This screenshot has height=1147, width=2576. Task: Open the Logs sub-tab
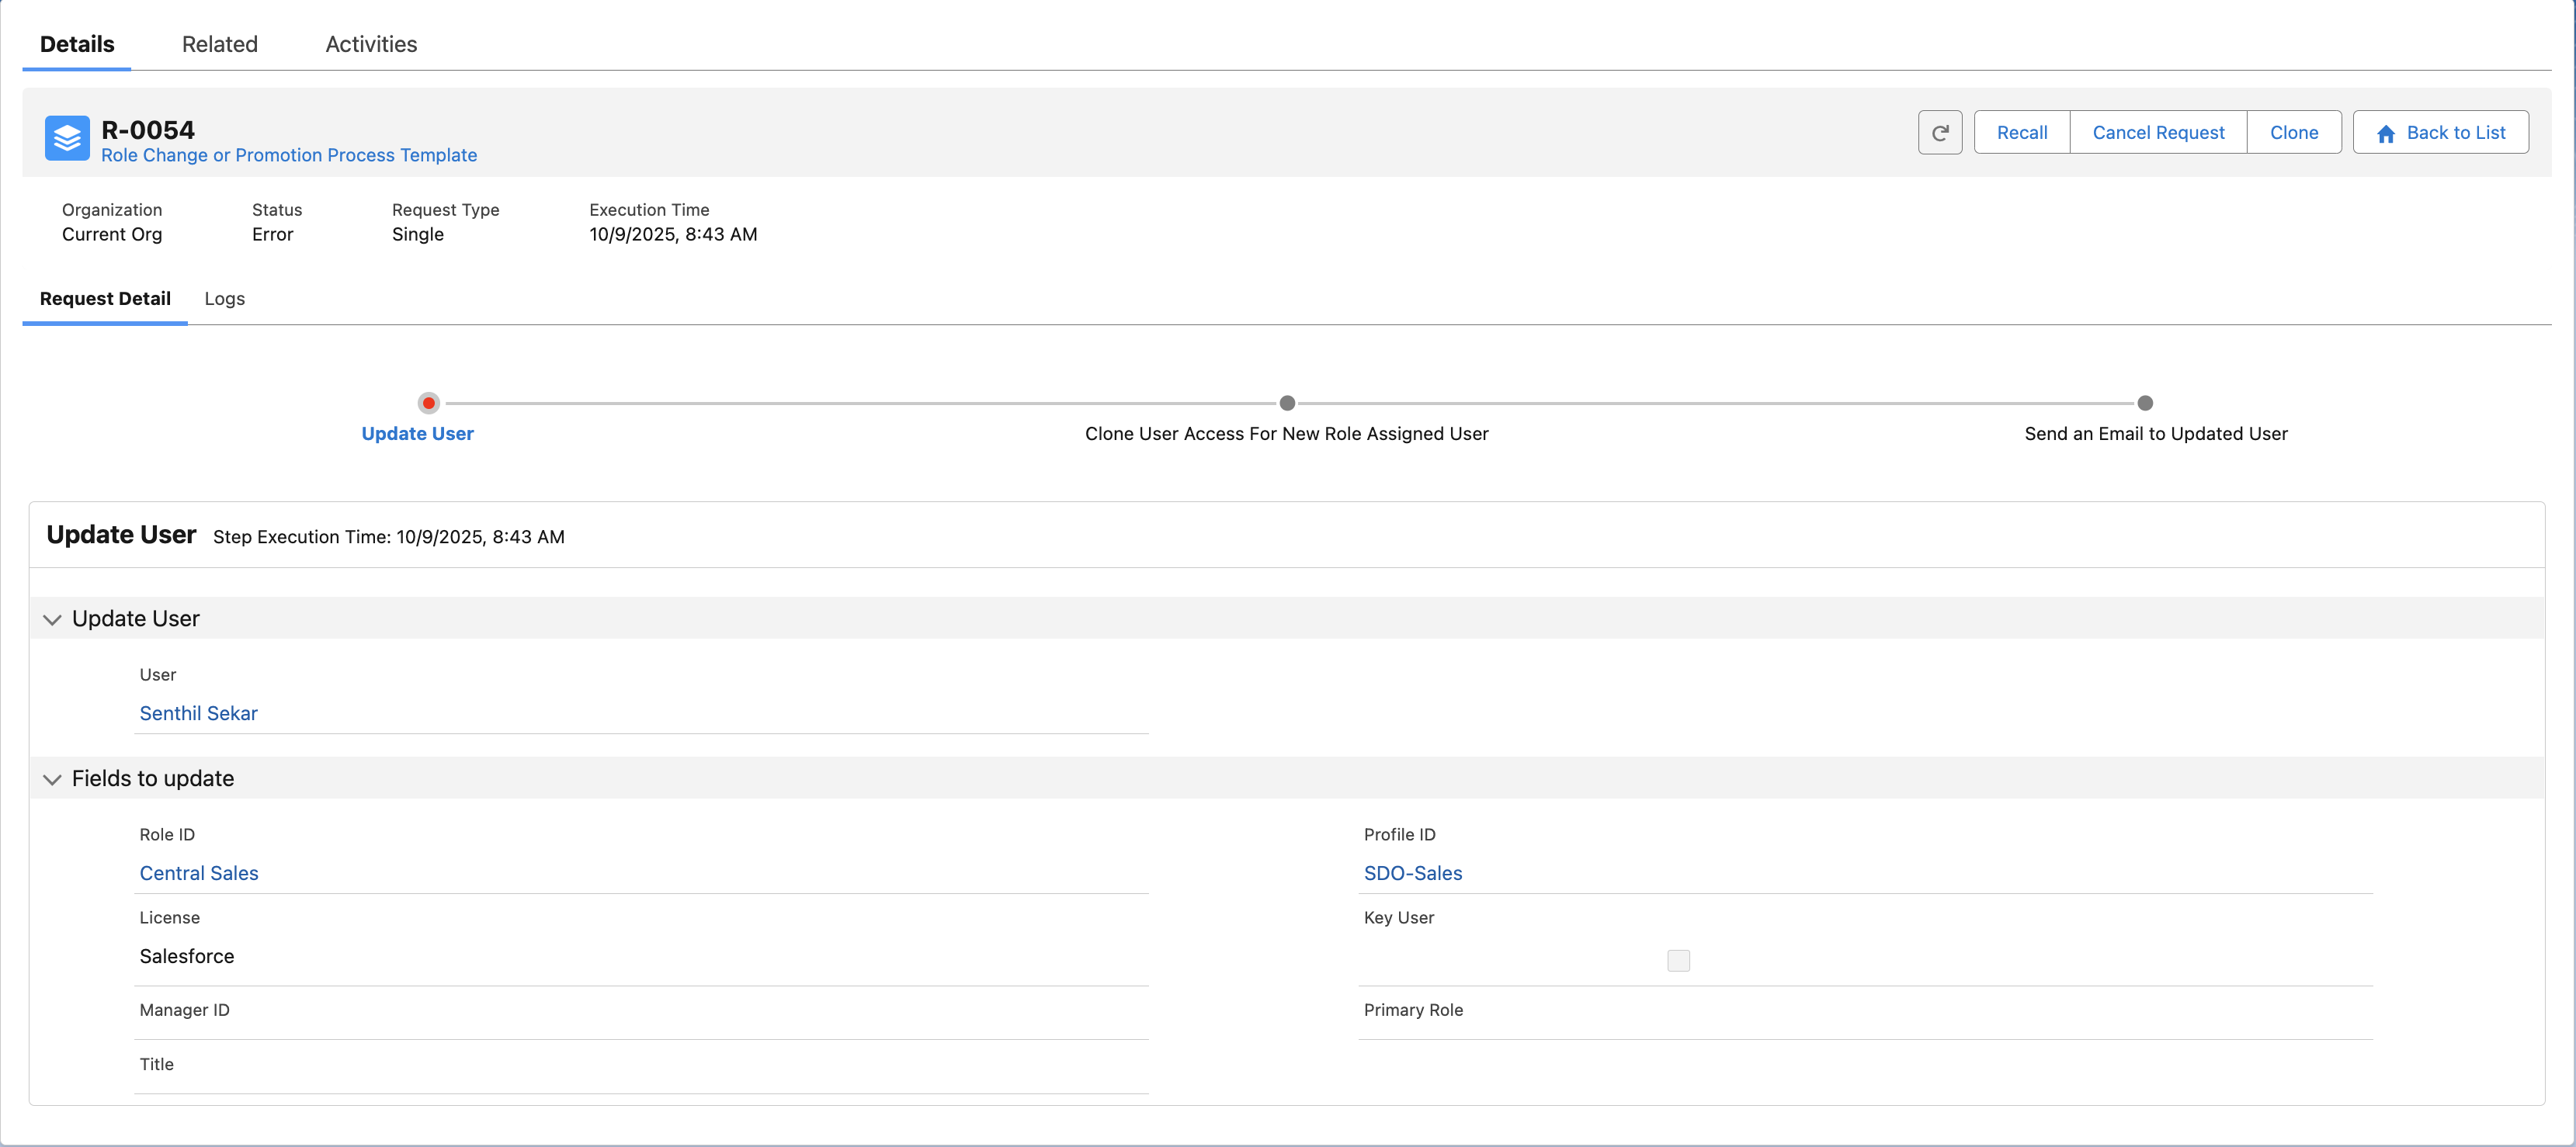[x=224, y=299]
